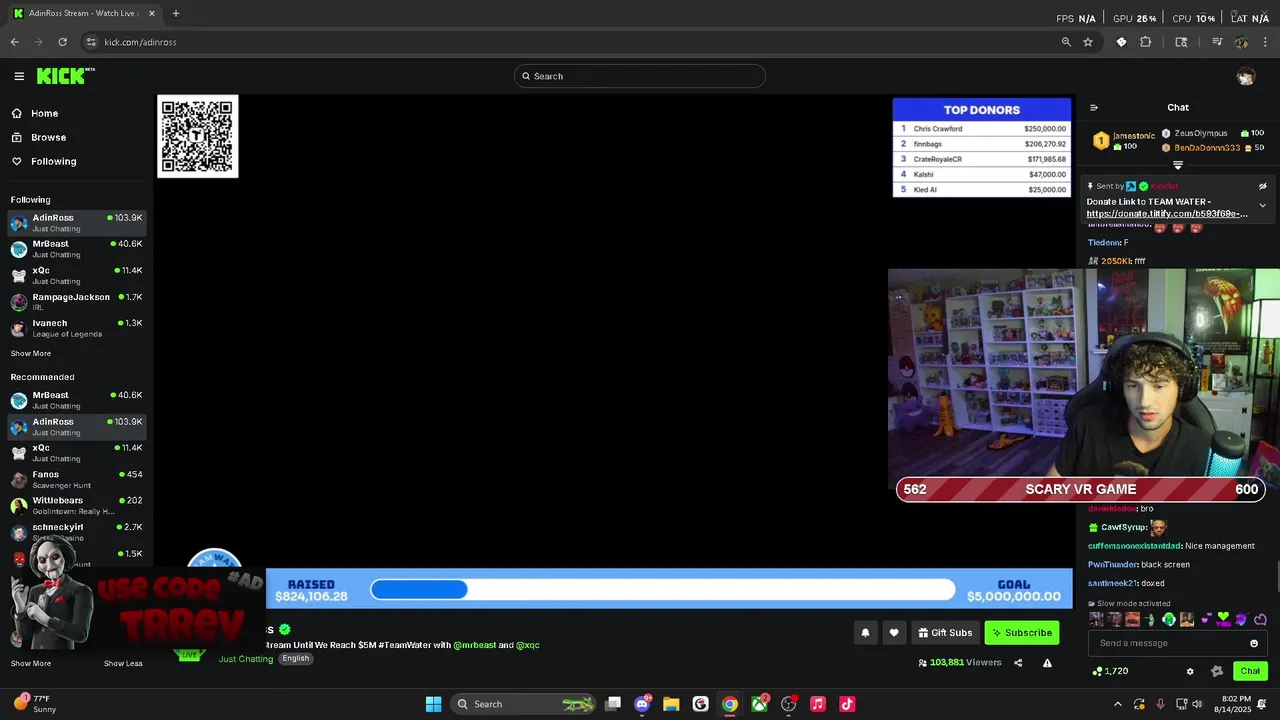The height and width of the screenshot is (720, 1280).
Task: Open Chrome extensions puzzle icon
Action: click(x=1146, y=42)
